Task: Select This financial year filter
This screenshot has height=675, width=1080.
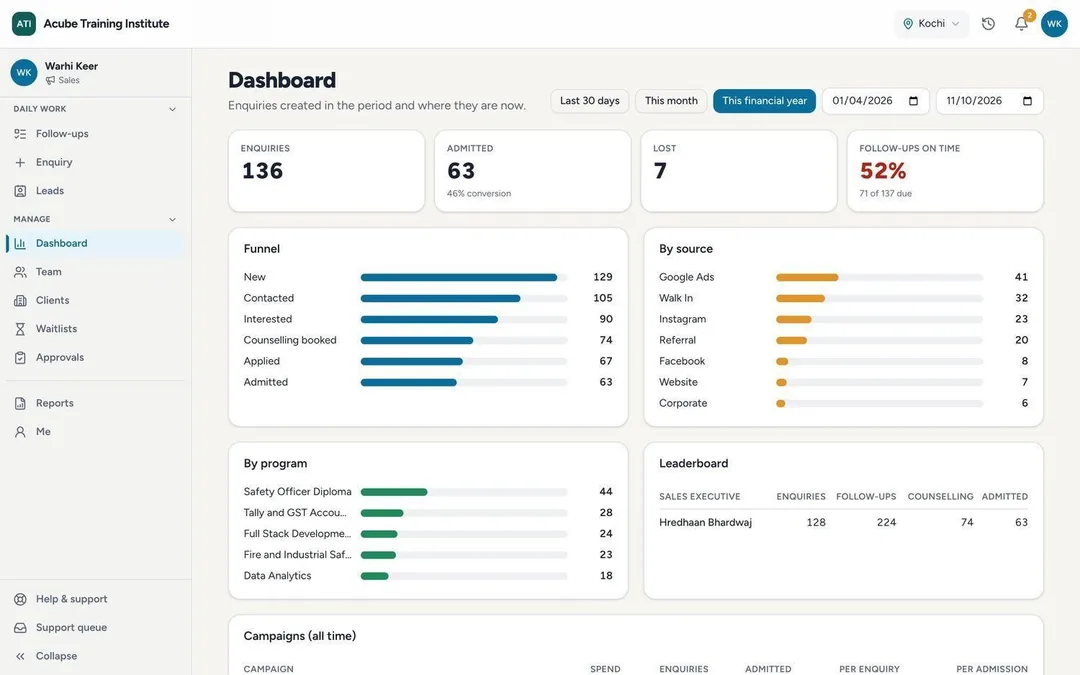Action: (765, 101)
